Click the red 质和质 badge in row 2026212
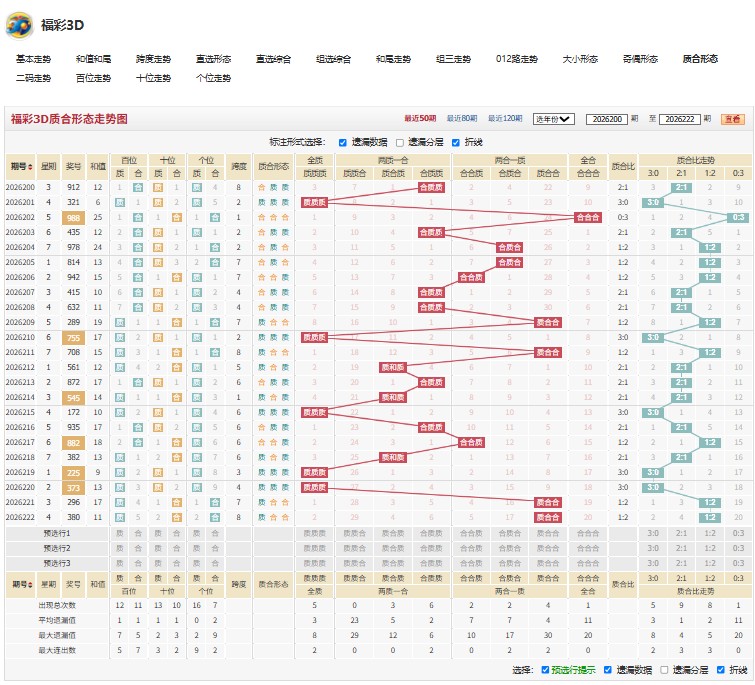This screenshot has width=755, height=685. (393, 368)
